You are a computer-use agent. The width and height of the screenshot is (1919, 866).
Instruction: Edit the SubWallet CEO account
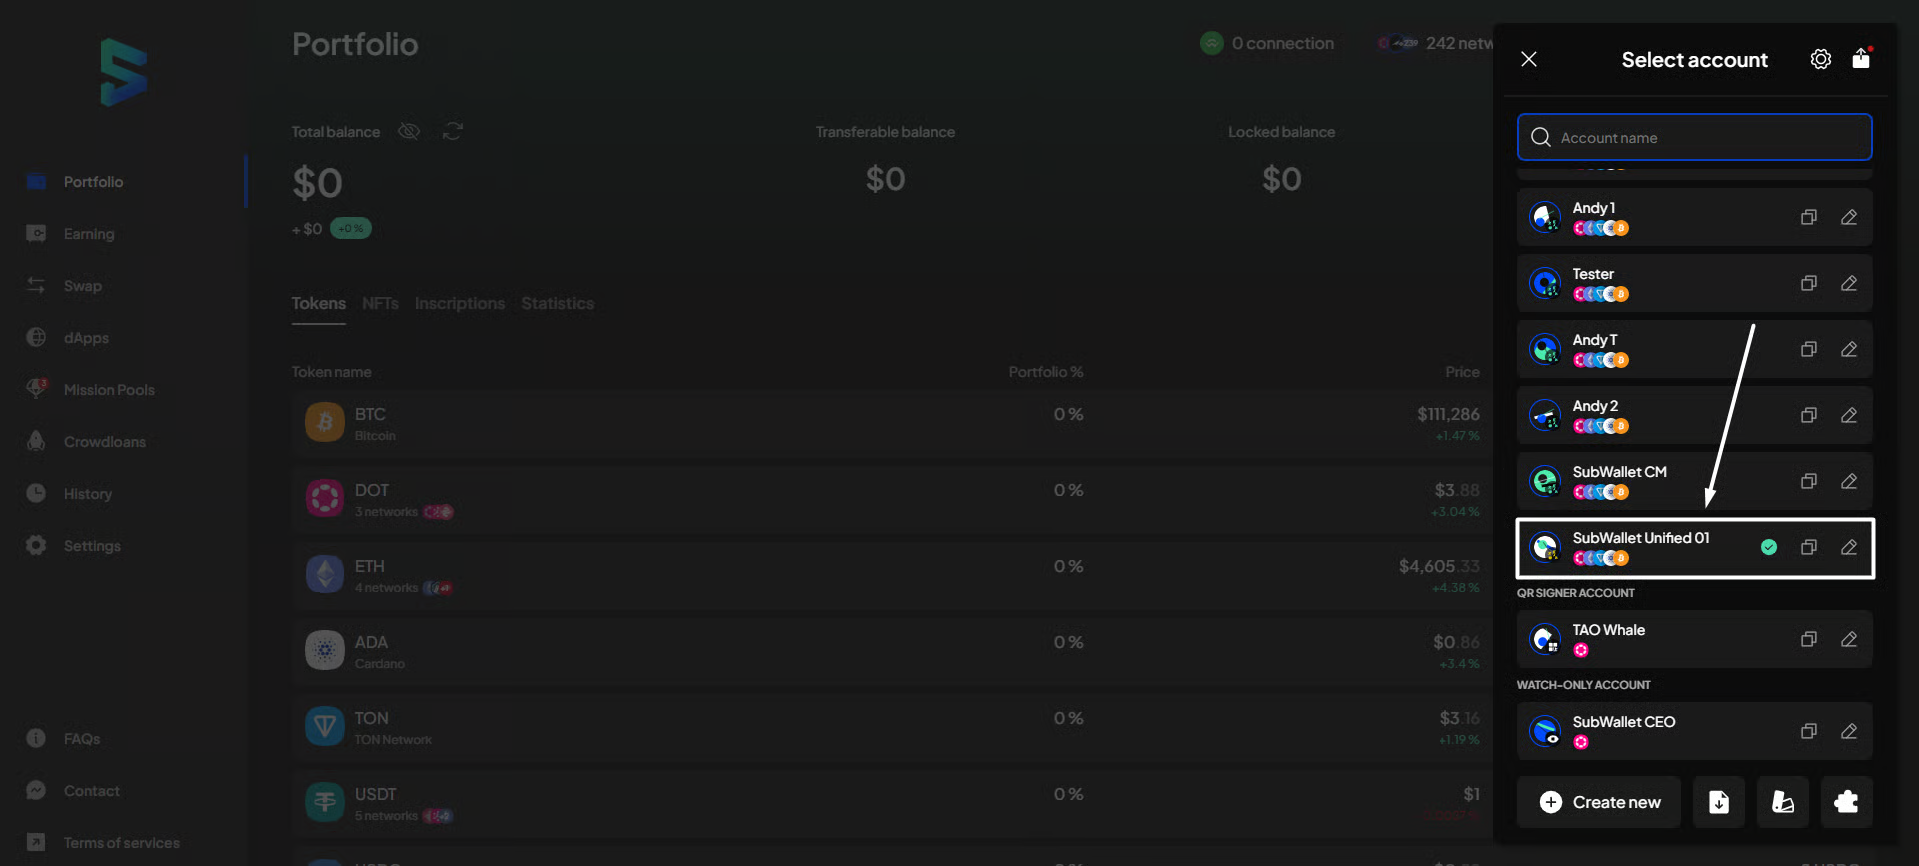pos(1849,731)
